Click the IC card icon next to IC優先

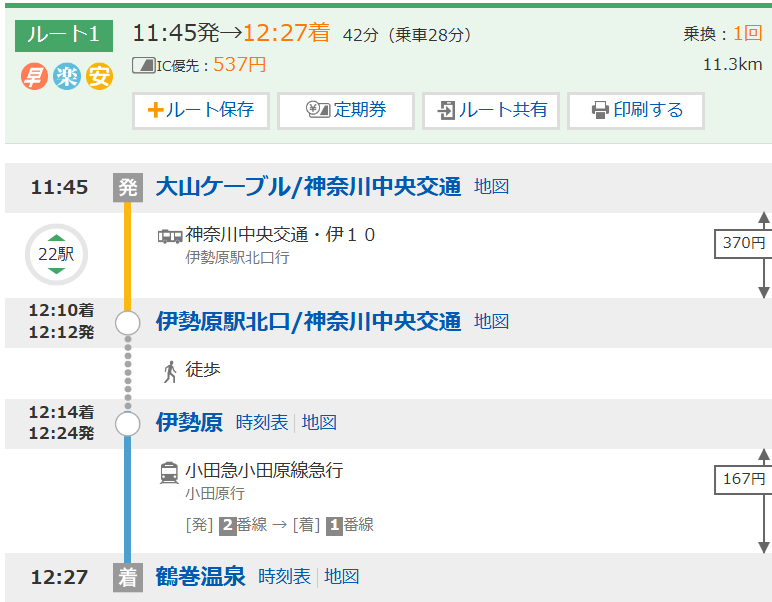point(144,66)
